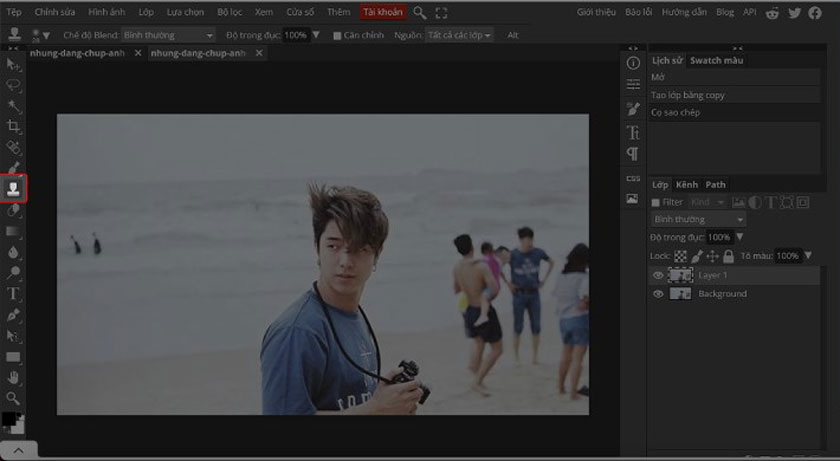840x461 pixels.
Task: Open the Properties sliders panel icon
Action: click(x=633, y=85)
